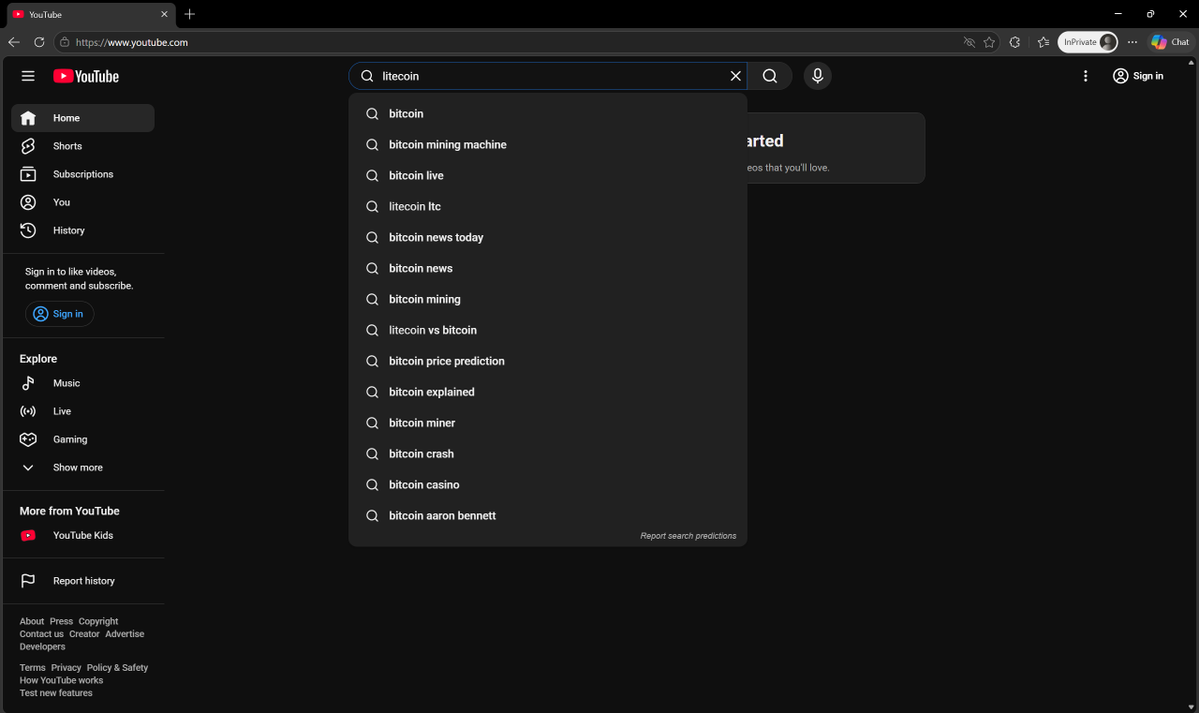Close the YouTube browser tab
Image resolution: width=1199 pixels, height=713 pixels.
point(164,14)
